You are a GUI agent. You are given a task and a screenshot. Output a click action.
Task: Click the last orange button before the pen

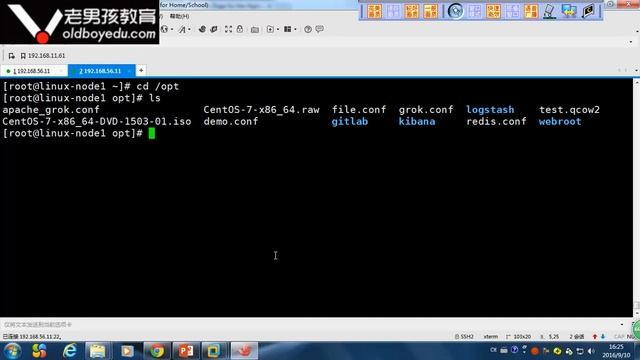(531, 11)
